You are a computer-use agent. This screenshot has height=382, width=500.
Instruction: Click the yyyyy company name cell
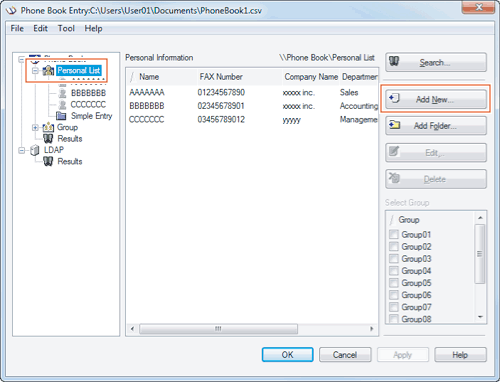[292, 120]
